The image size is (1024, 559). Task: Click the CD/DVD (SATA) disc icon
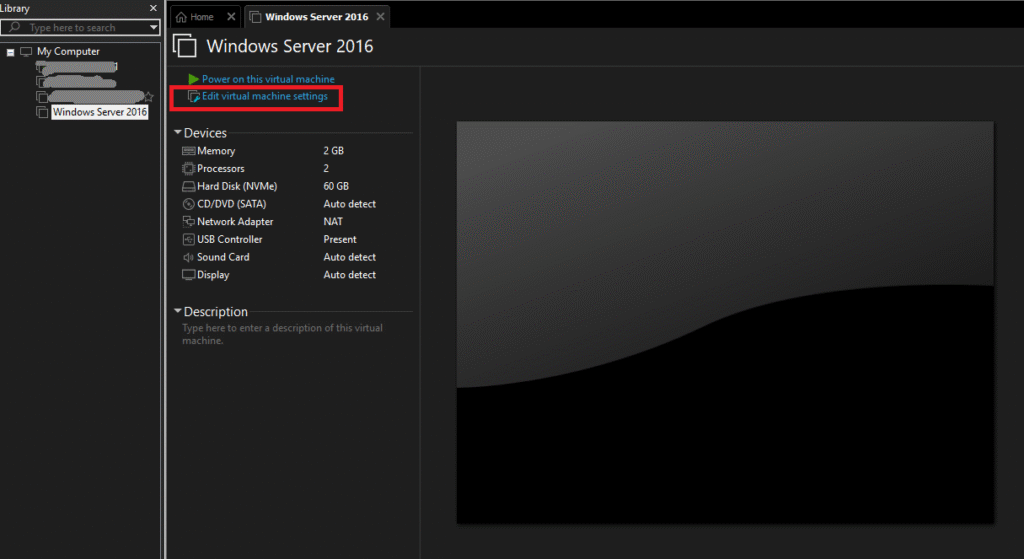pos(189,204)
